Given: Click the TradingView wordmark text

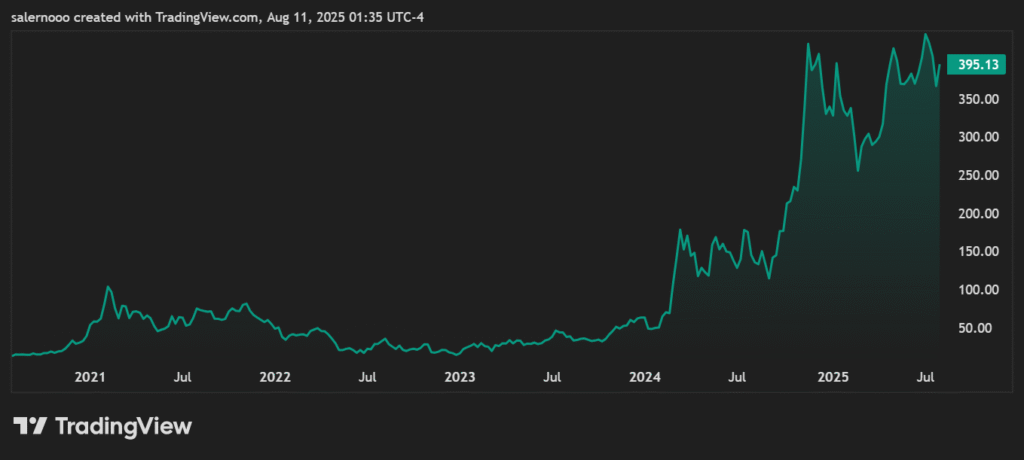Looking at the screenshot, I should (122, 426).
